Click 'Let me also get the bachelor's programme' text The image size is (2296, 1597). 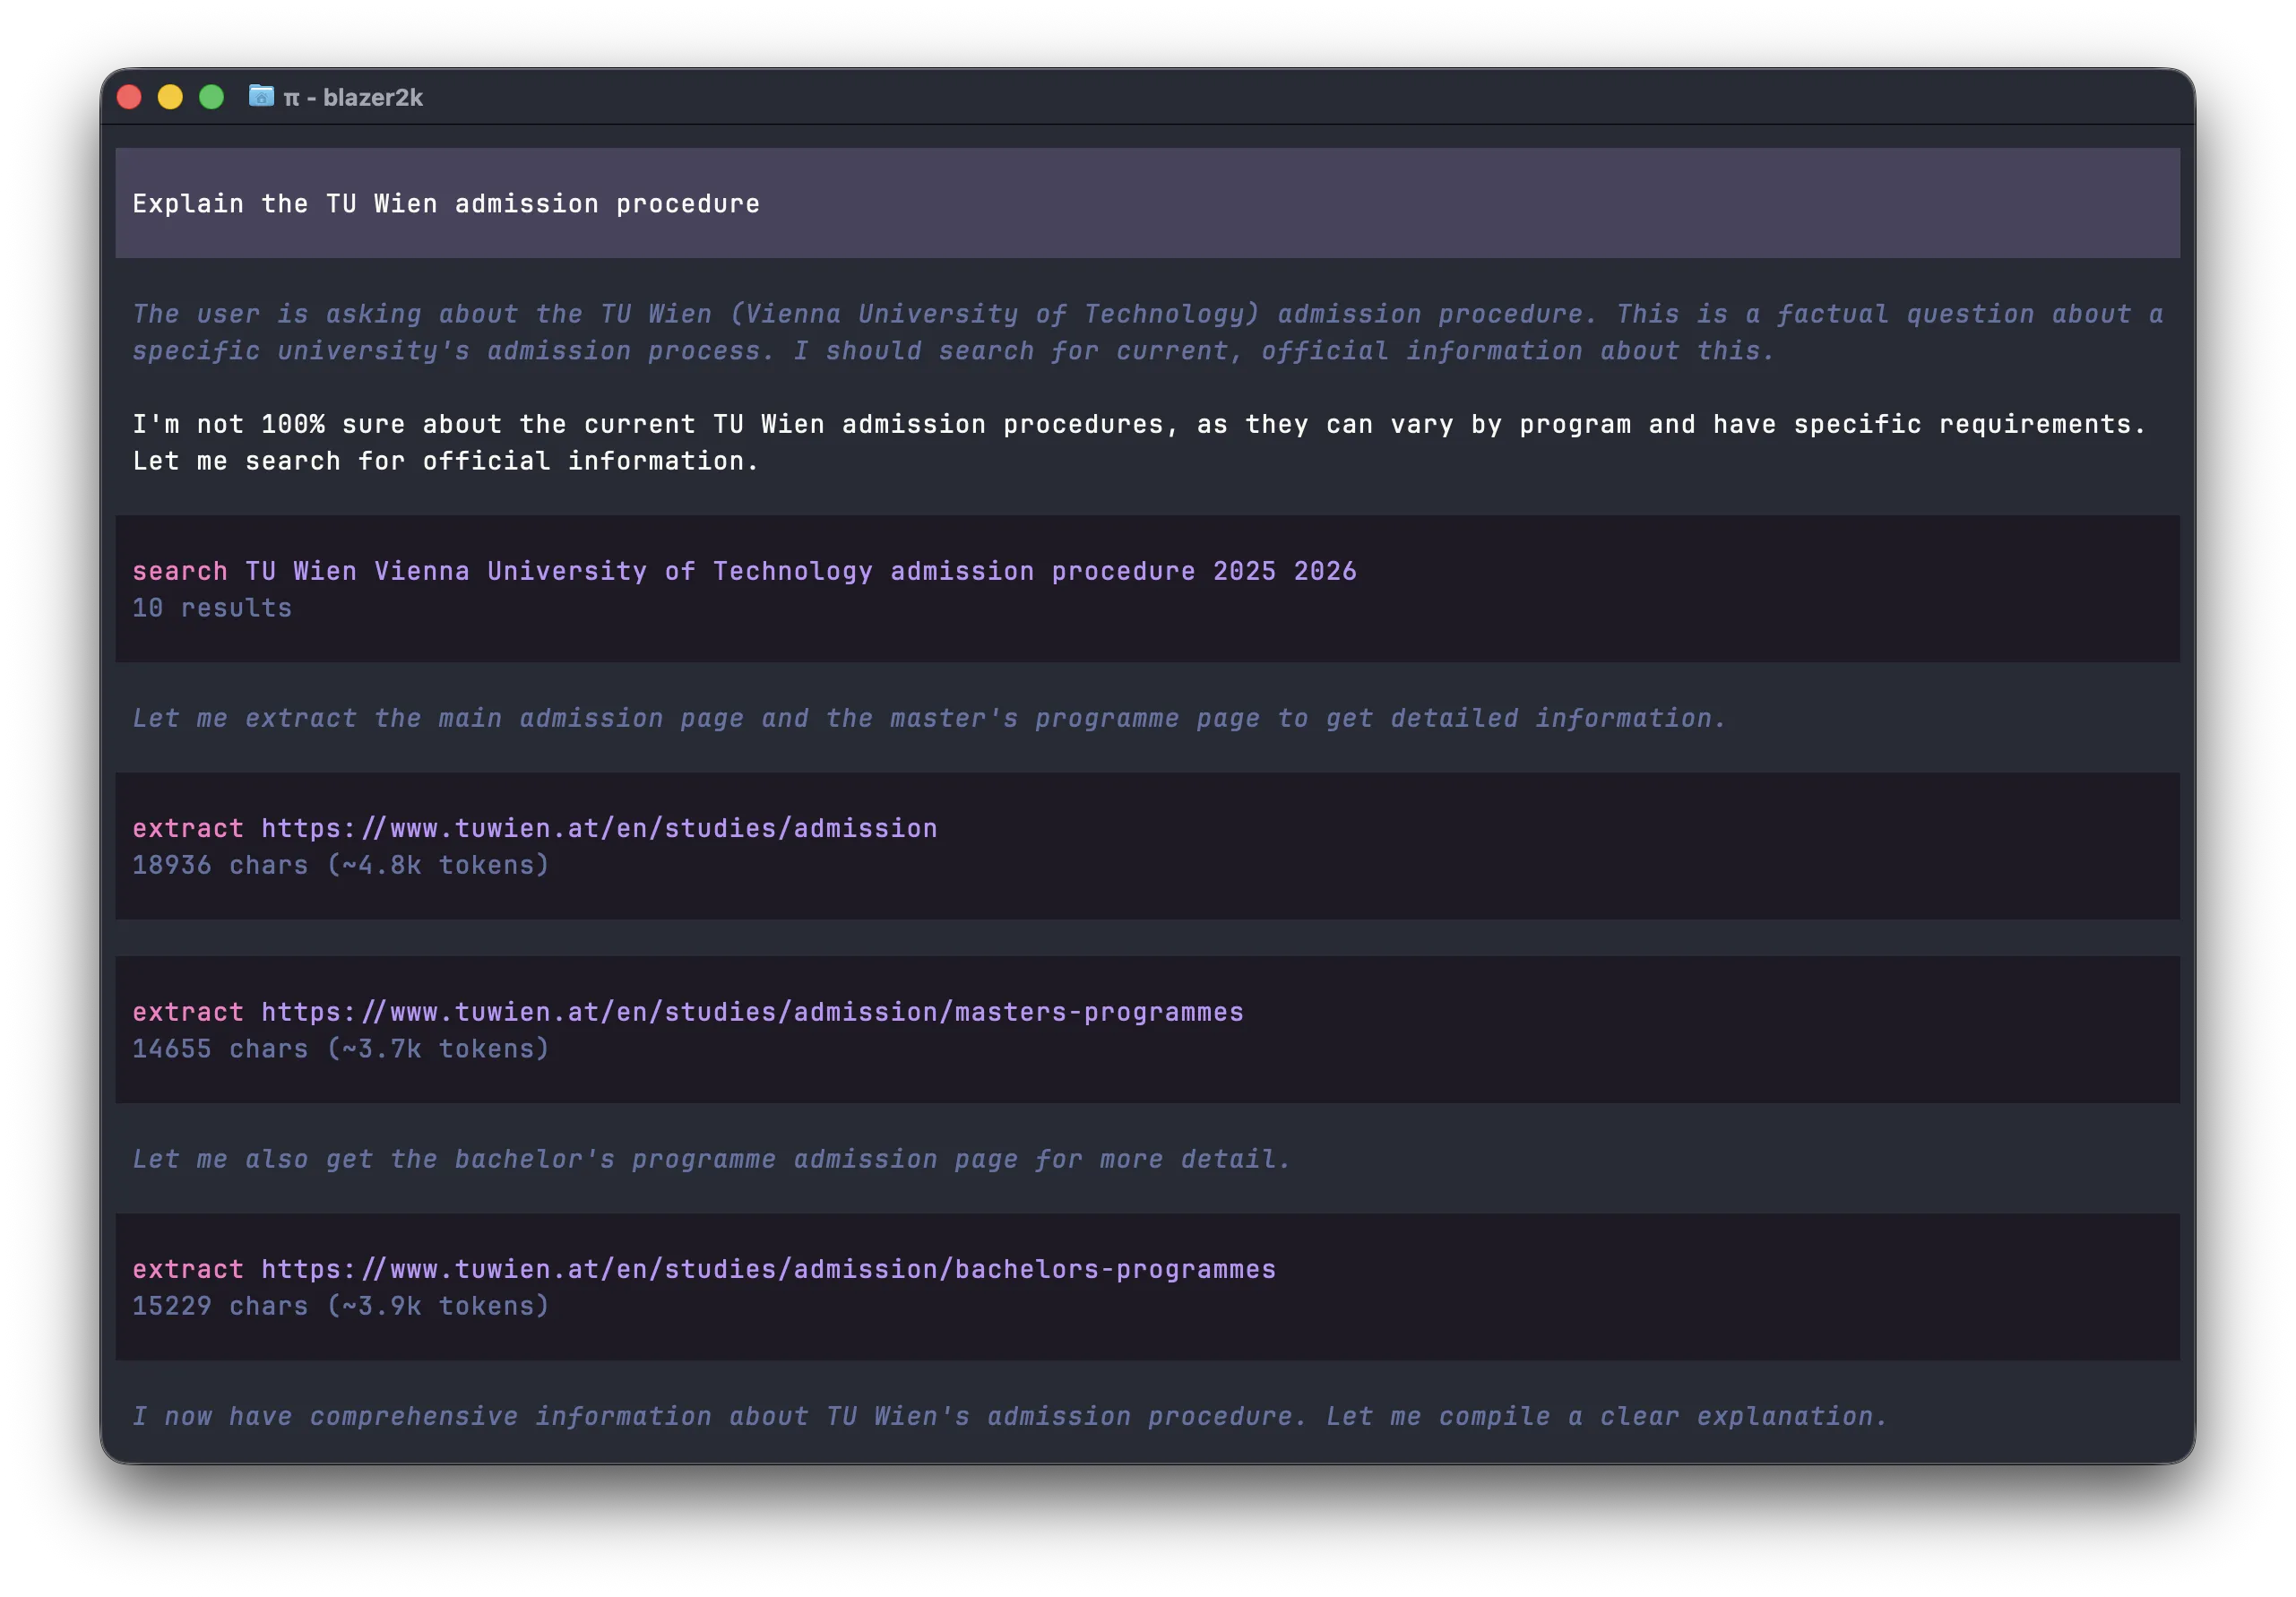coord(712,1159)
